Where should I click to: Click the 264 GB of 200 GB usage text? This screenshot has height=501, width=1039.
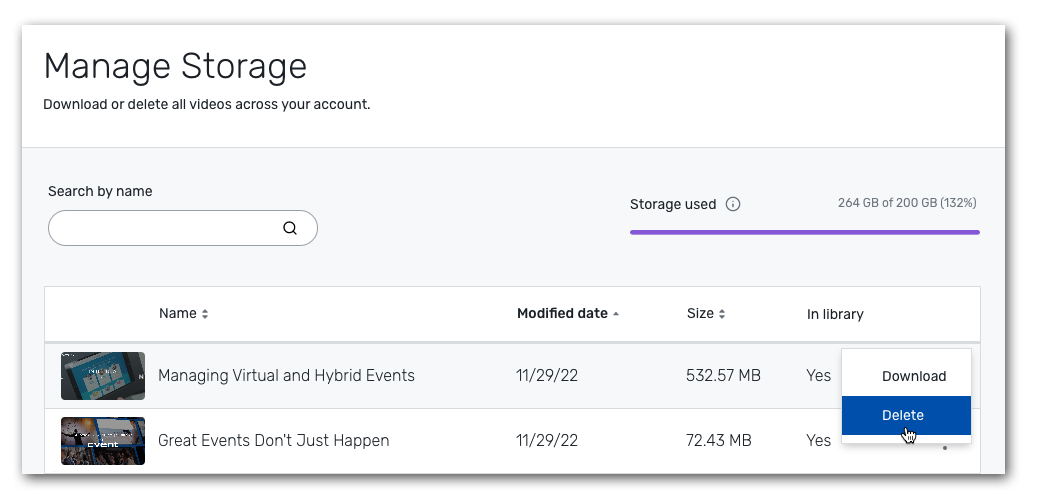906,203
